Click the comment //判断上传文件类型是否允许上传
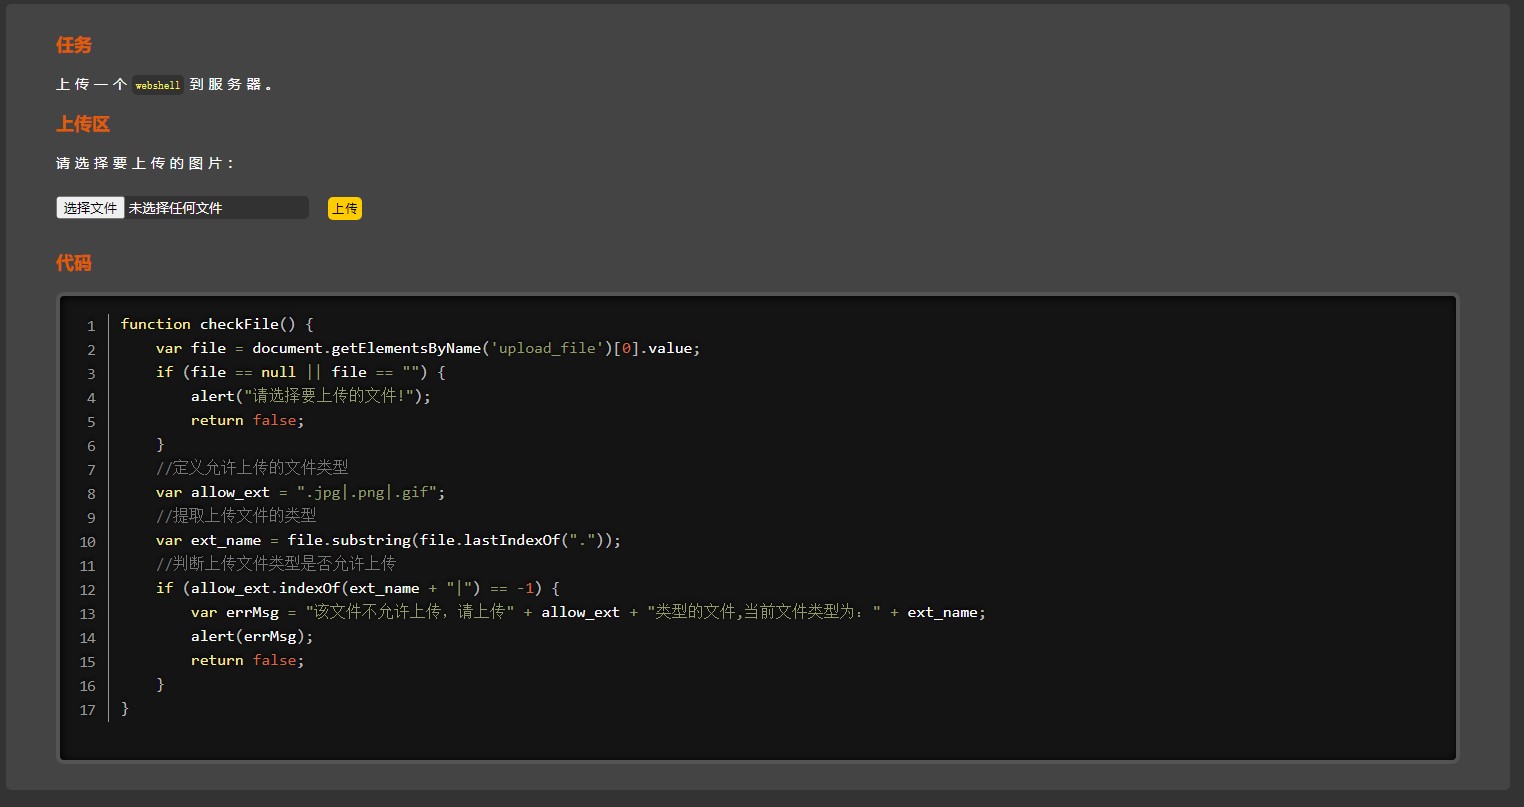The image size is (1524, 807). pos(276,564)
